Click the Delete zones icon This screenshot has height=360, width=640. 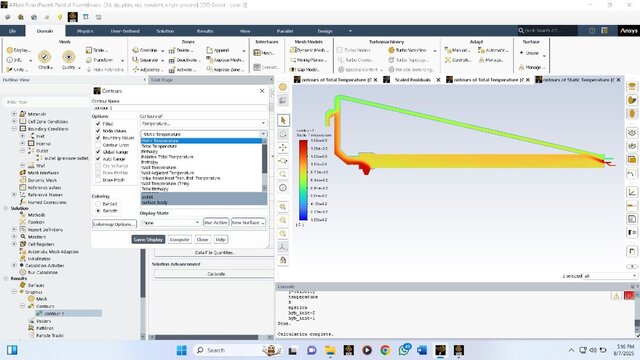pyautogui.click(x=172, y=50)
